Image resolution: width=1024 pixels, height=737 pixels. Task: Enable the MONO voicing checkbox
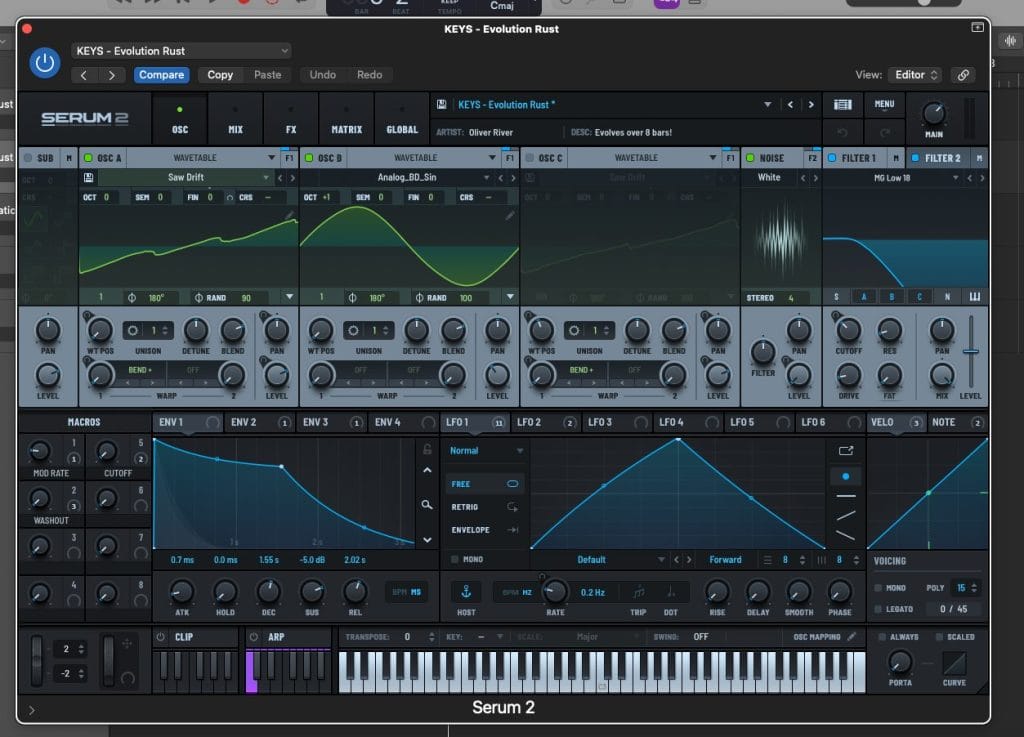coord(878,588)
